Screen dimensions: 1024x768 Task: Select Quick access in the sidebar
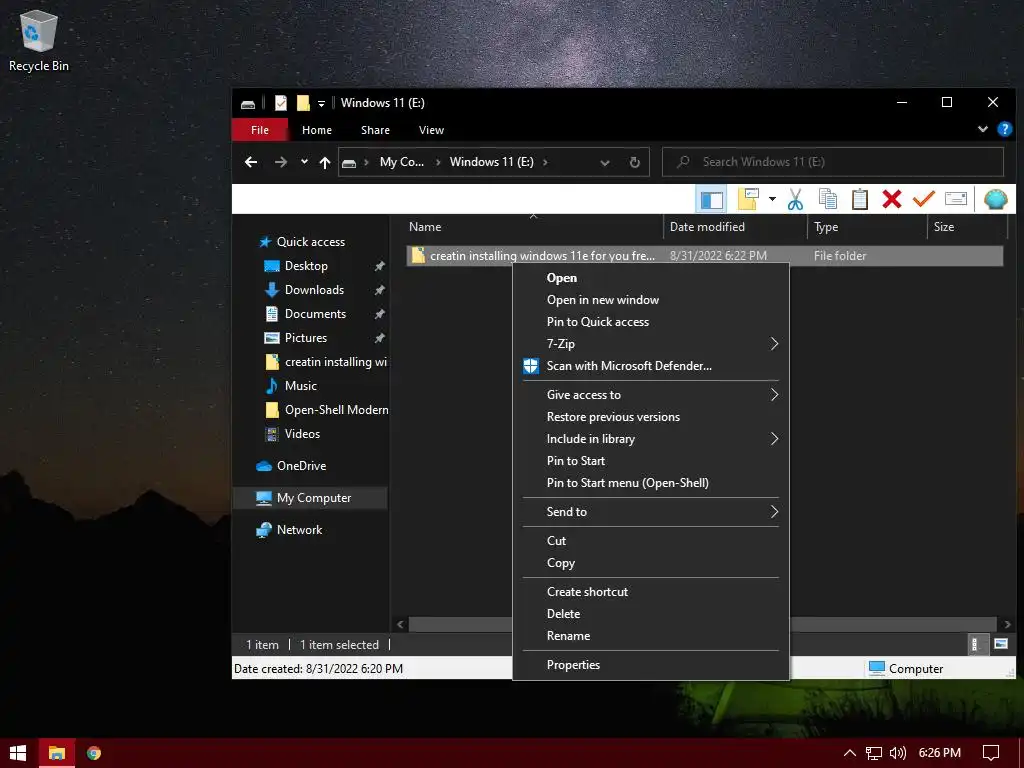coord(311,242)
